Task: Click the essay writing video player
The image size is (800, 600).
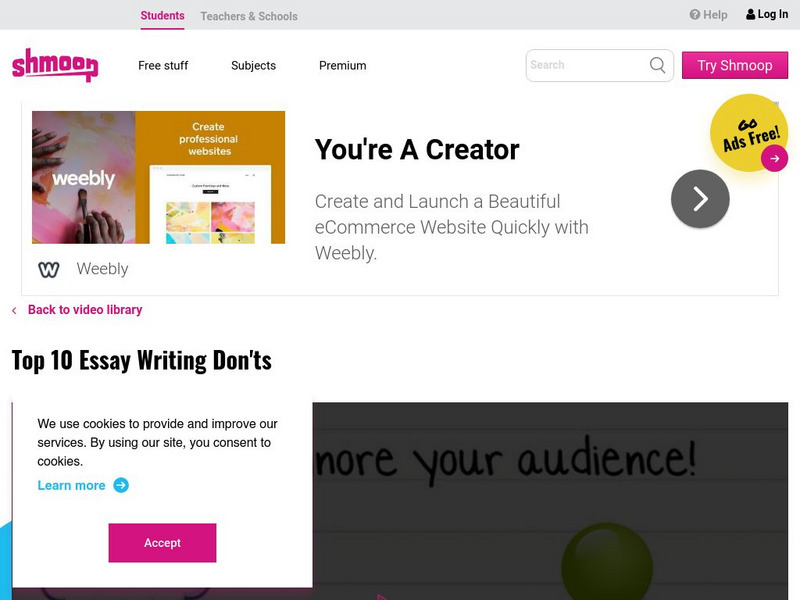Action: click(x=550, y=501)
